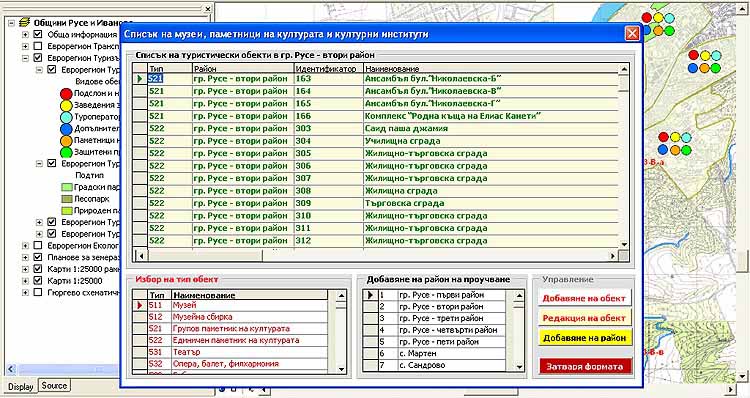Viewport: 750px width, 398px height.
Task: Expand the Еврорегион Еколог tree node
Action: tap(25, 245)
